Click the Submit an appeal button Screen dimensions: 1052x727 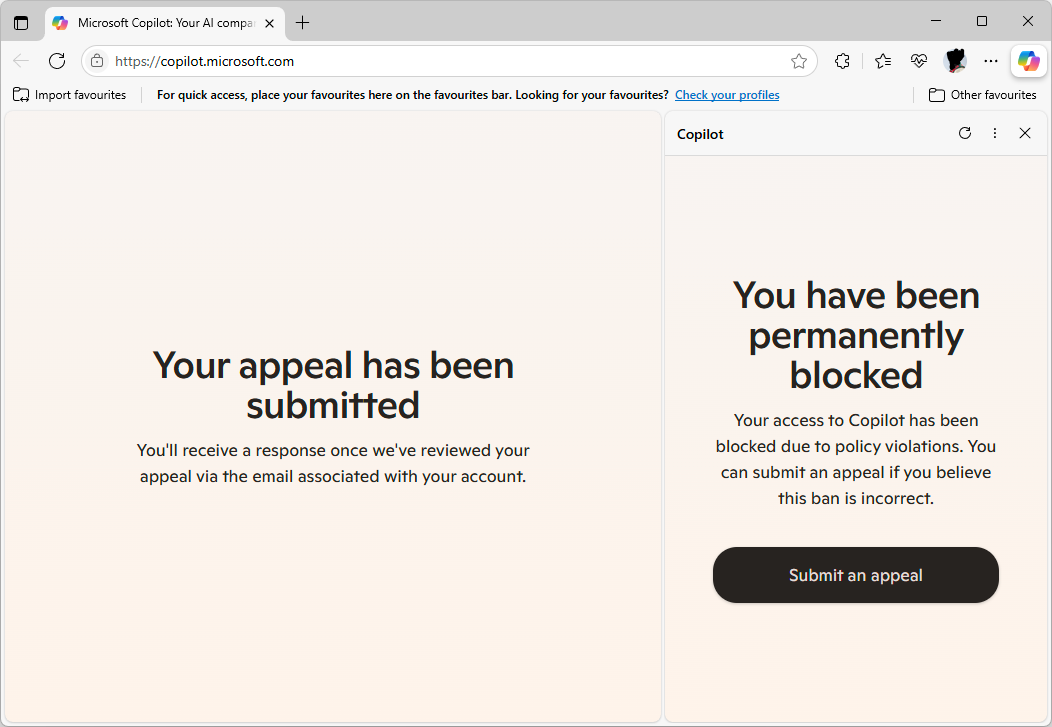(855, 575)
